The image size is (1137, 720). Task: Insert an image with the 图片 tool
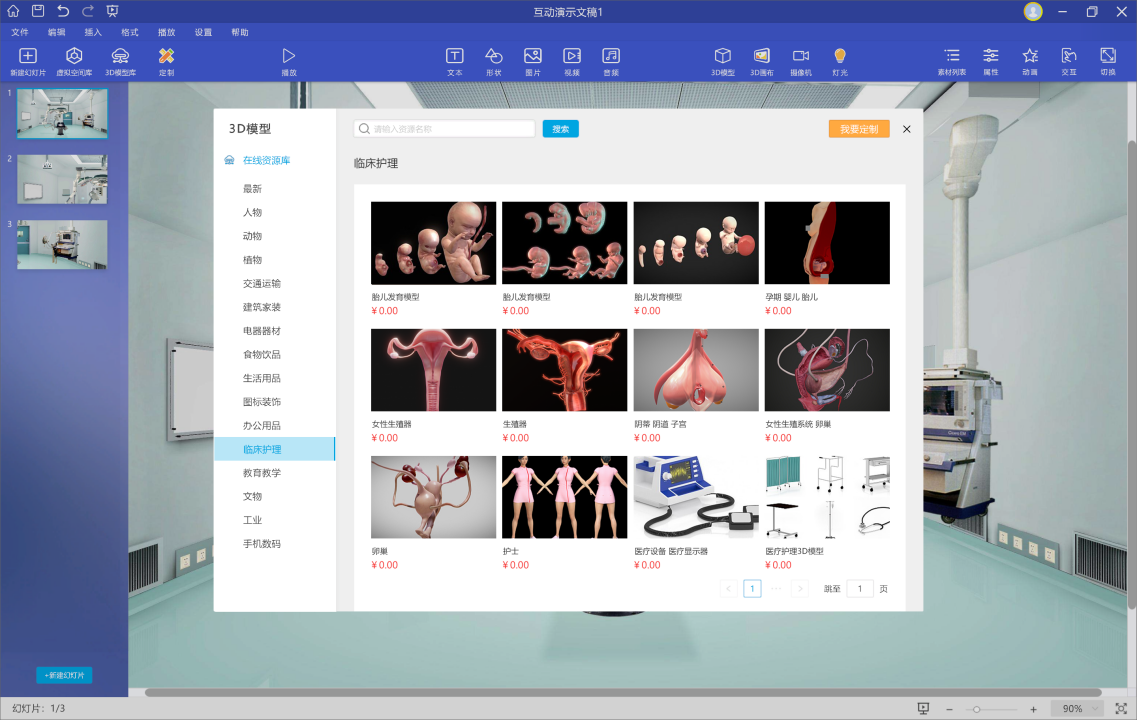point(533,61)
